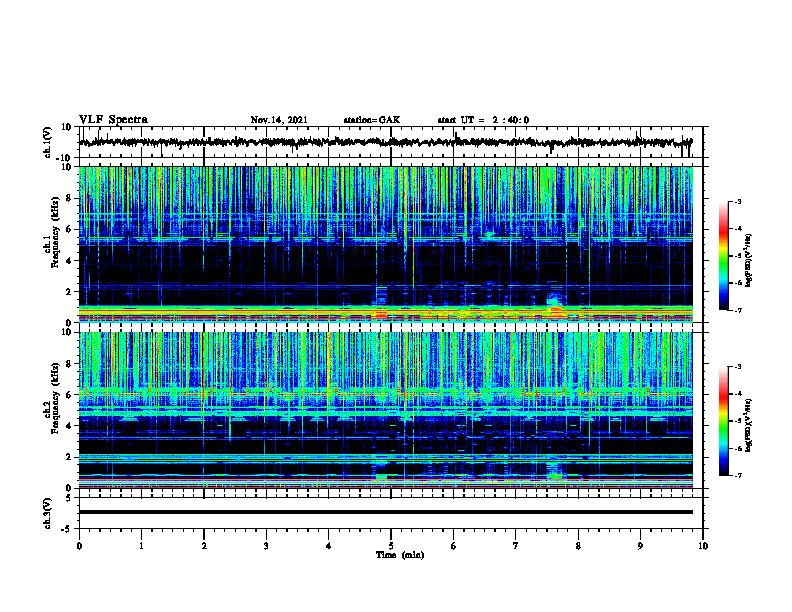Click the "-7" value on ch.2 colorbar

tap(737, 475)
